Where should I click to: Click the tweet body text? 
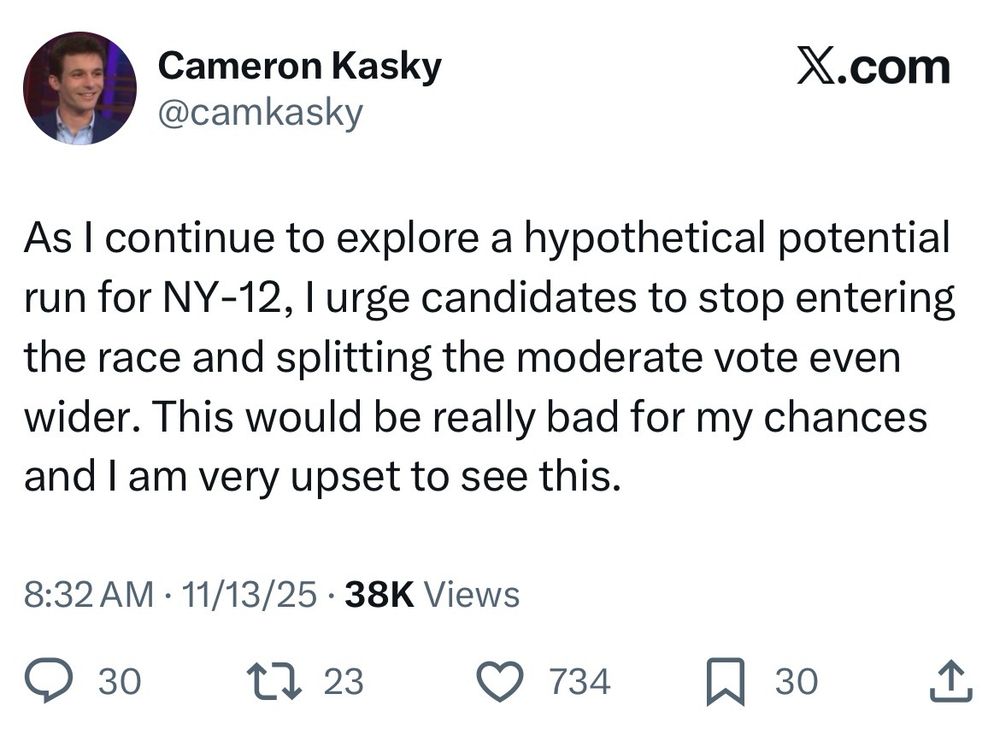tap(480, 357)
